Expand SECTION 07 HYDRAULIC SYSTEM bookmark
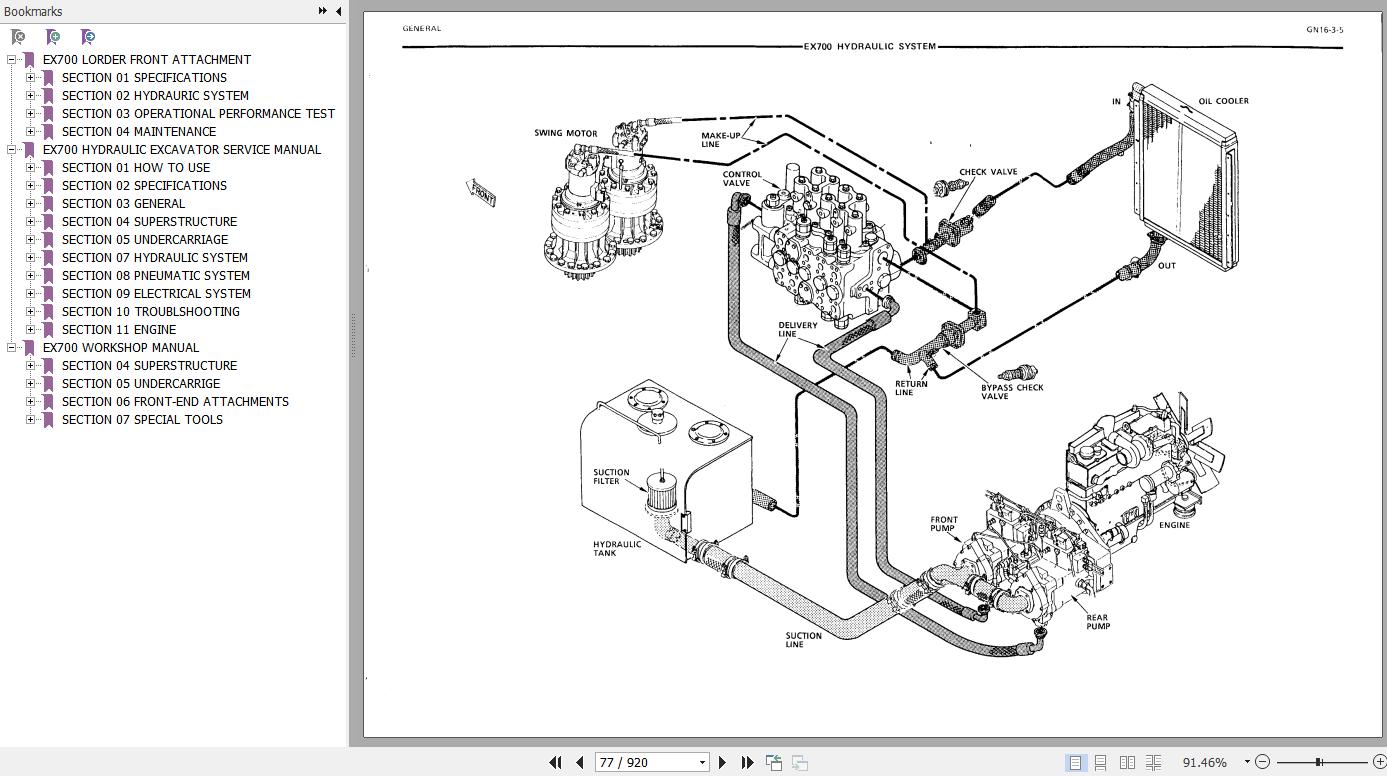The width and height of the screenshot is (1387, 776). click(x=30, y=257)
